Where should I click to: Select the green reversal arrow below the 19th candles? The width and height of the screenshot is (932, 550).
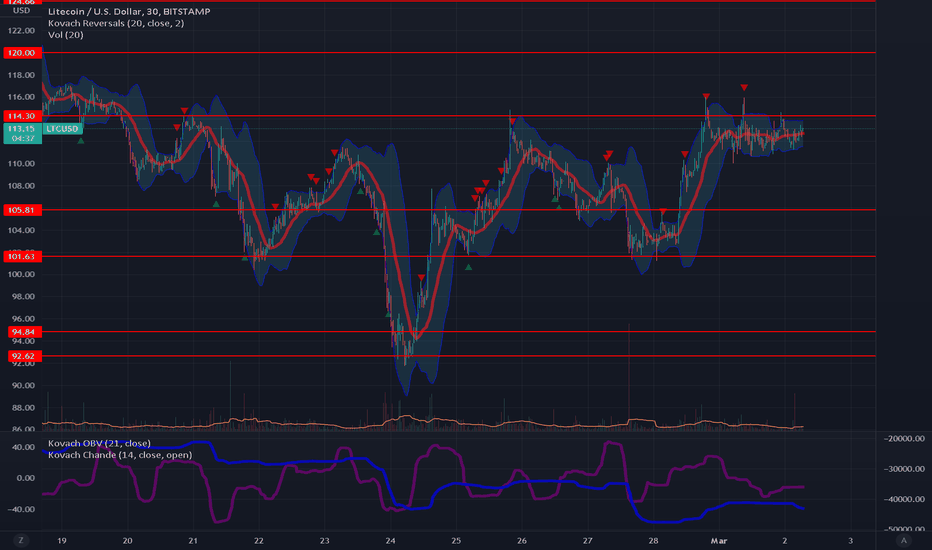[x=81, y=140]
